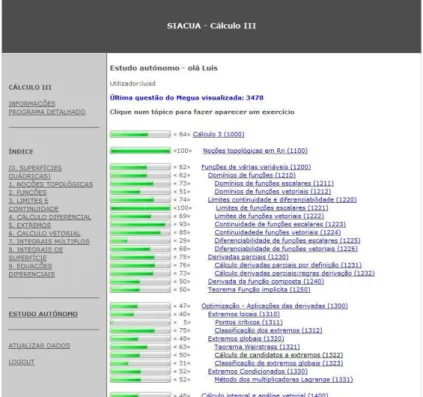Viewport: 423px width, 397px height.
Task: Go to index item 6. Cálculo Vetorial
Action: tap(44, 233)
